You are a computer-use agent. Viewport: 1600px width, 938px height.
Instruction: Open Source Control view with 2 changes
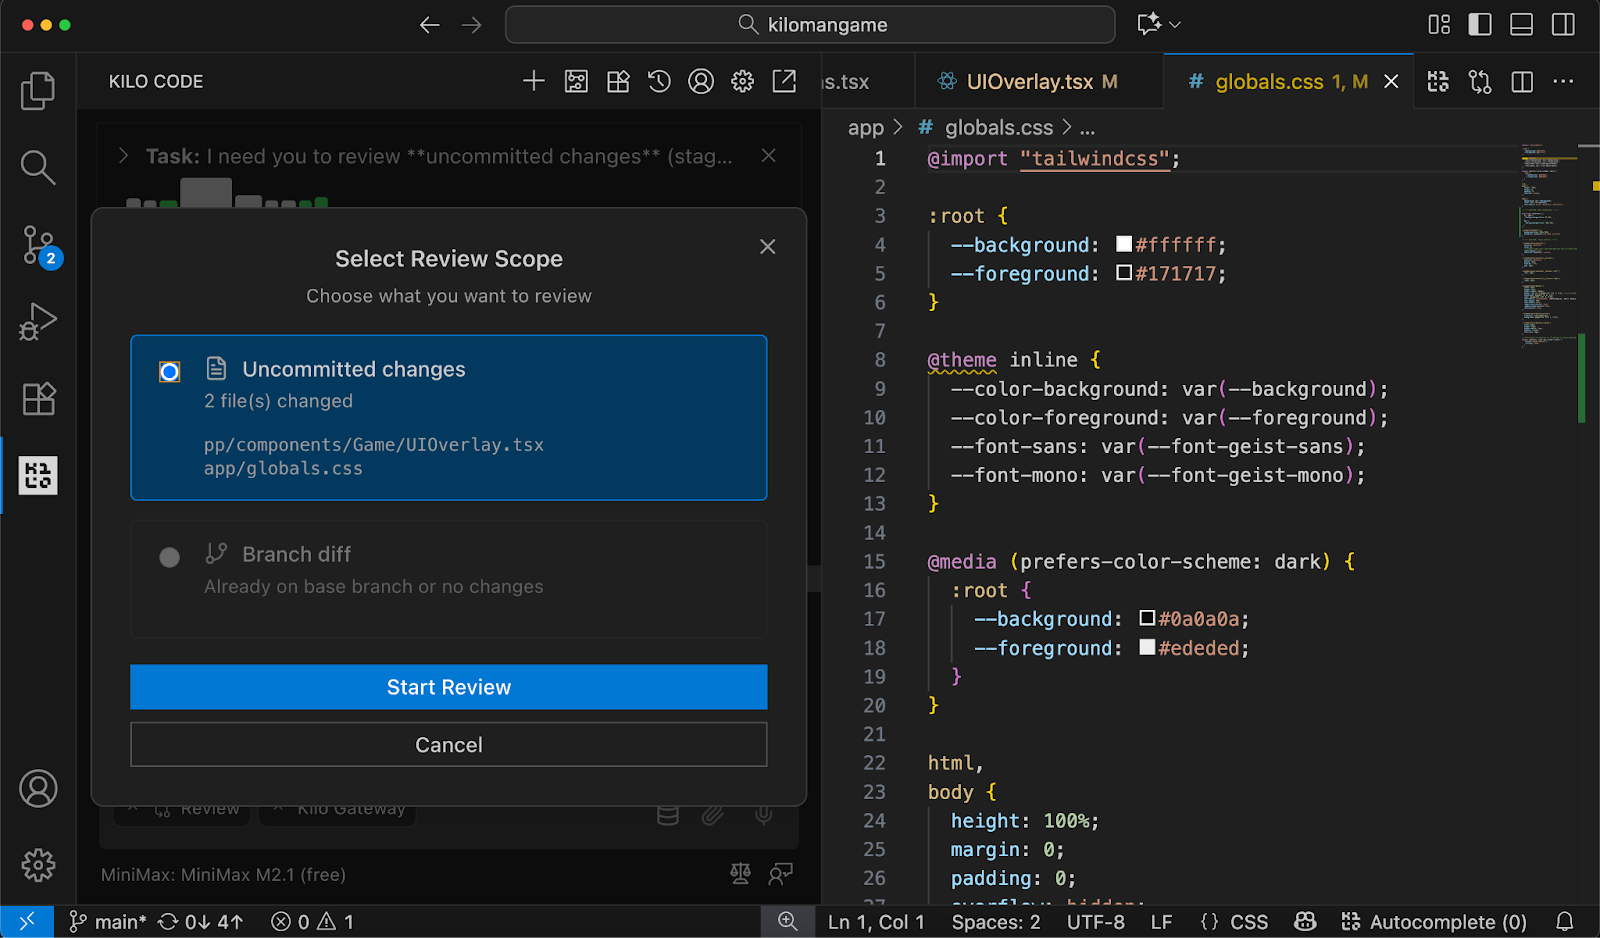coord(38,244)
